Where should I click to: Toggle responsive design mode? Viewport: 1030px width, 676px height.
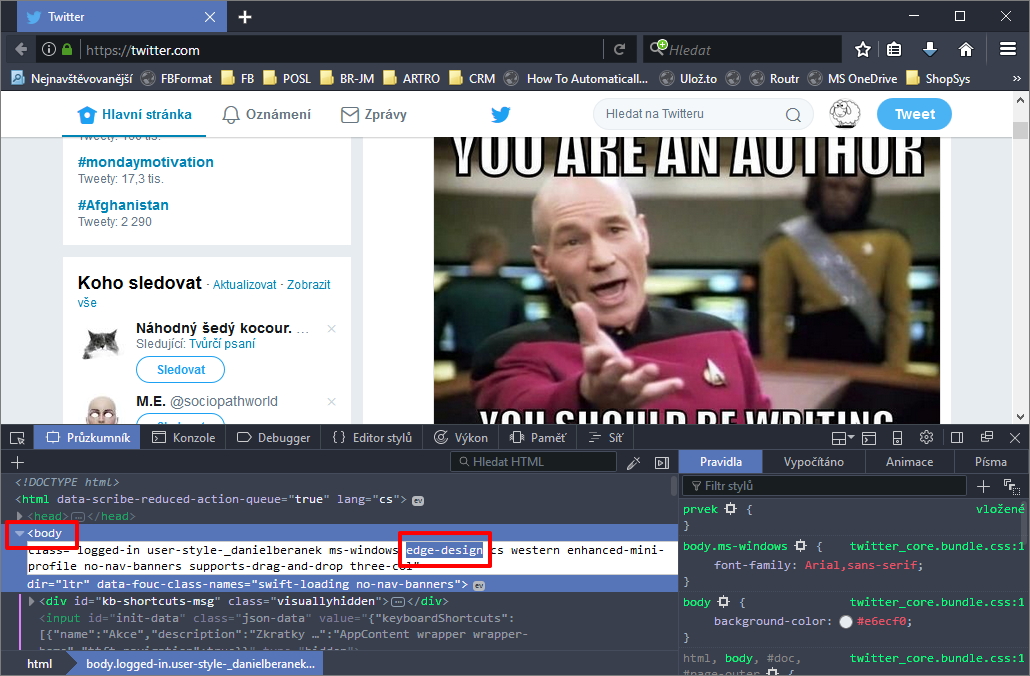click(x=897, y=438)
